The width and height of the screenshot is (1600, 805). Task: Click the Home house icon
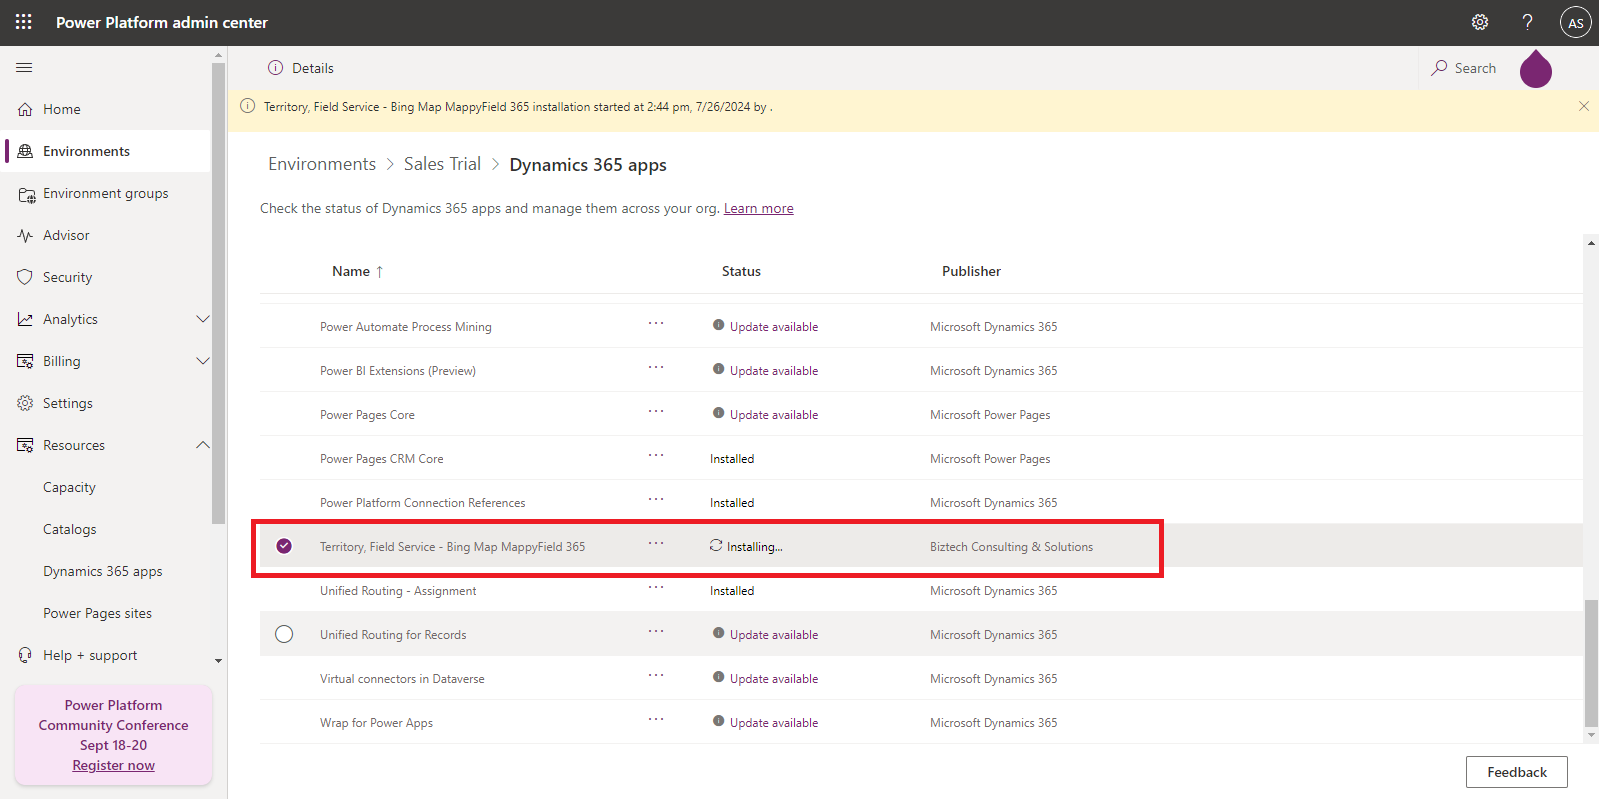pyautogui.click(x=25, y=110)
